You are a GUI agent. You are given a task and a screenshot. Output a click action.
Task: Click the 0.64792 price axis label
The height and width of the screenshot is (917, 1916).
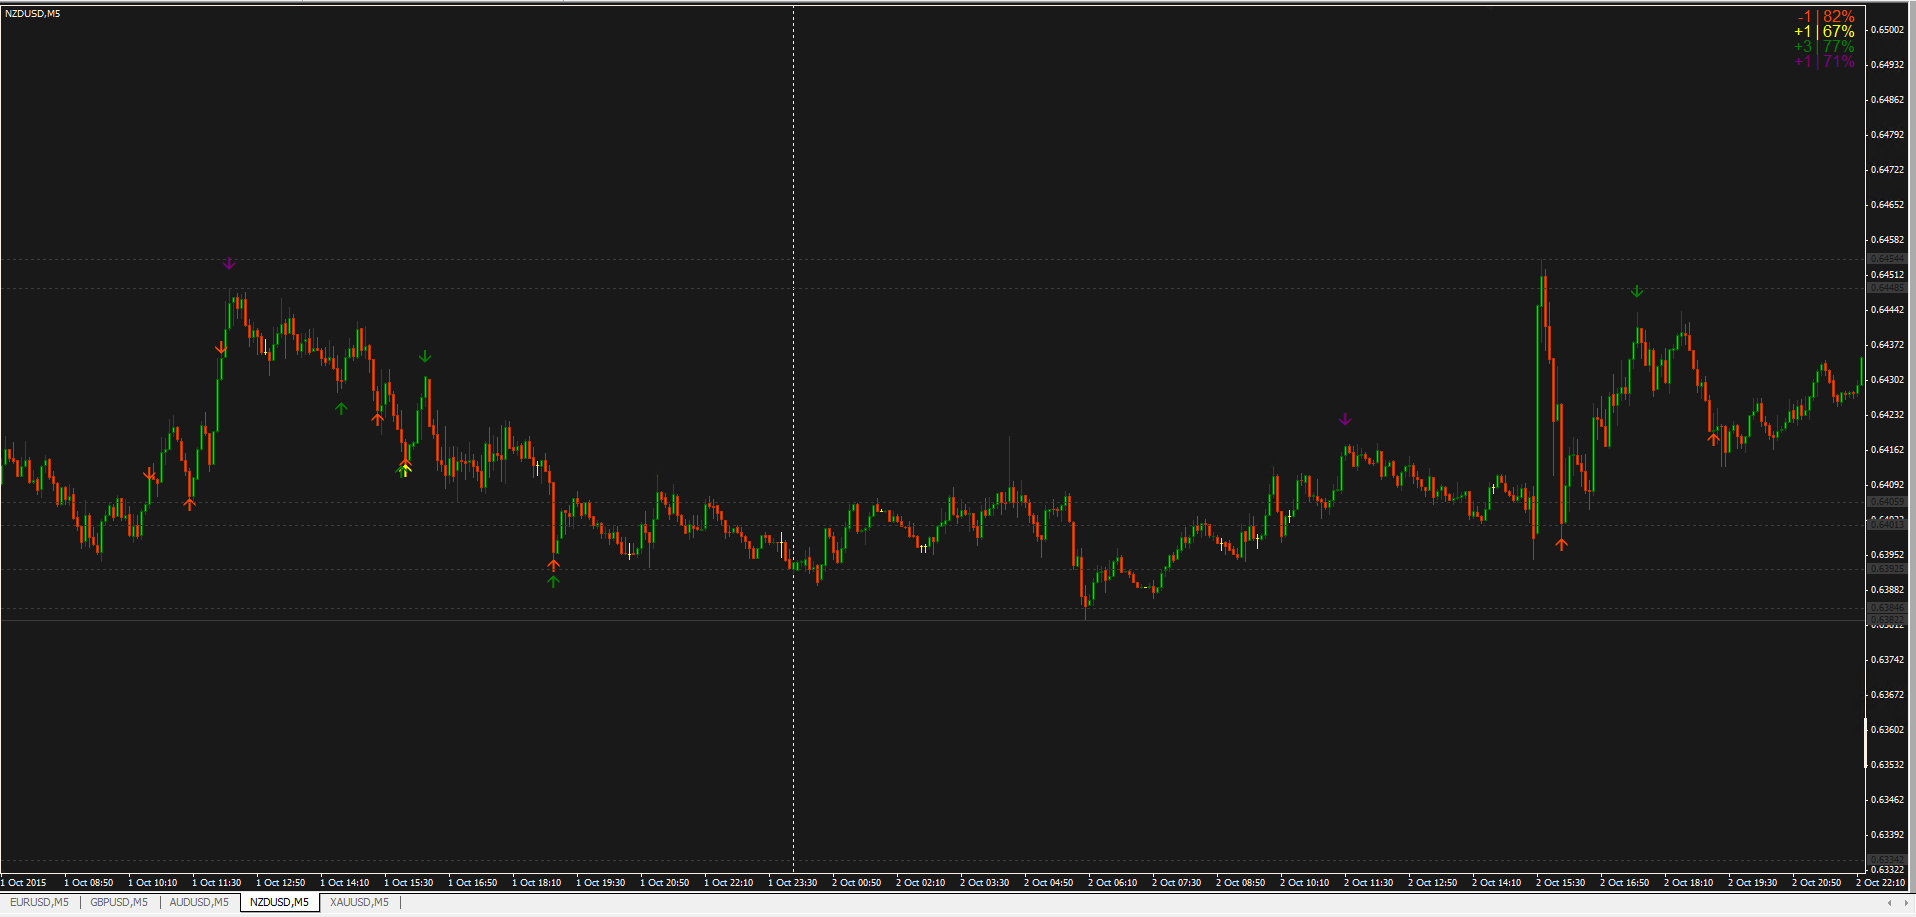pyautogui.click(x=1887, y=135)
